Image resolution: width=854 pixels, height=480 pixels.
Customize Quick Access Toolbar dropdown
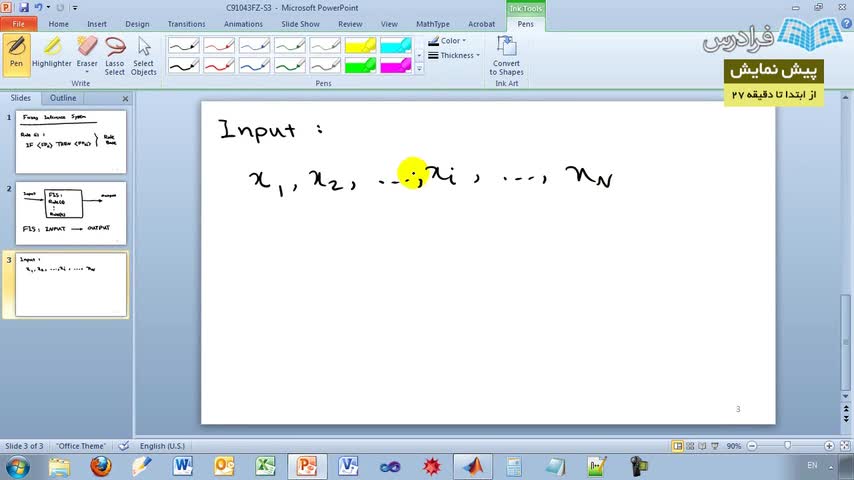click(75, 8)
